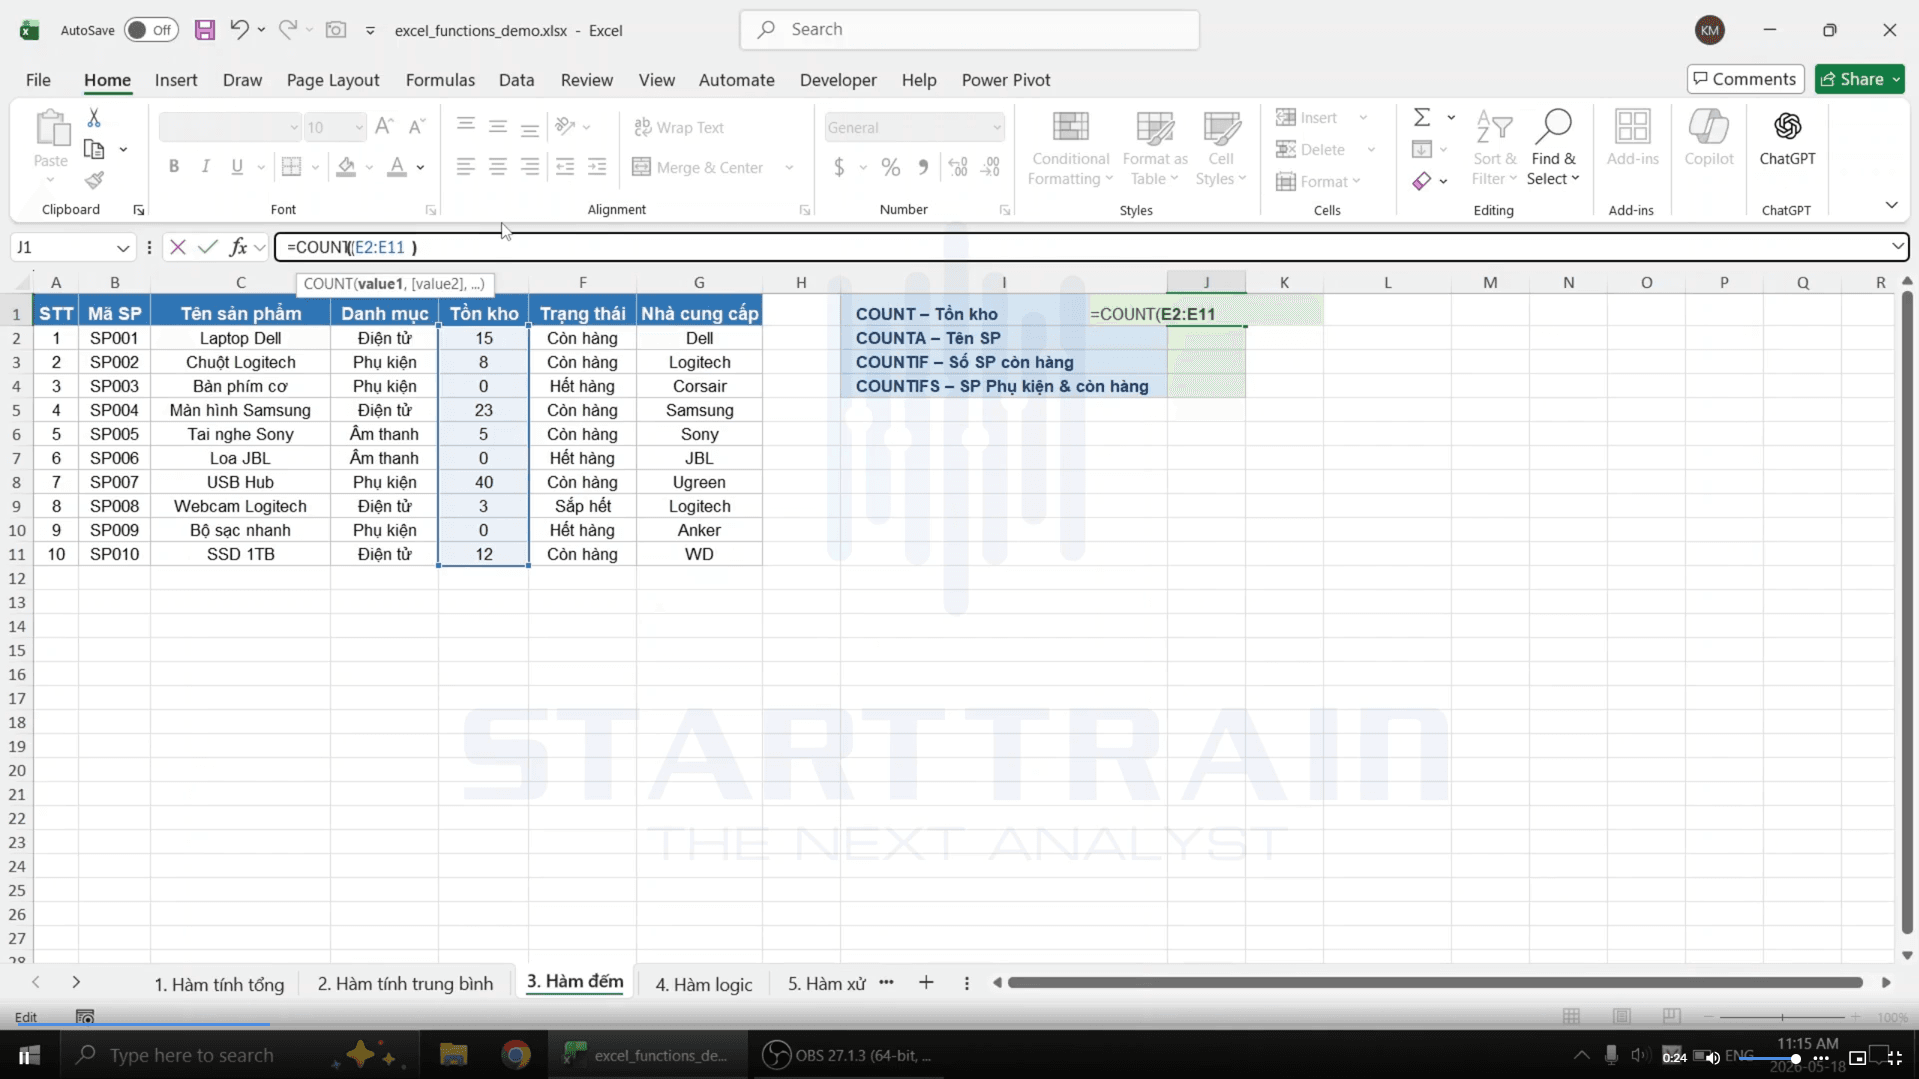Open the Insert cells dropdown arrow
The image size is (1919, 1079).
(x=1363, y=118)
